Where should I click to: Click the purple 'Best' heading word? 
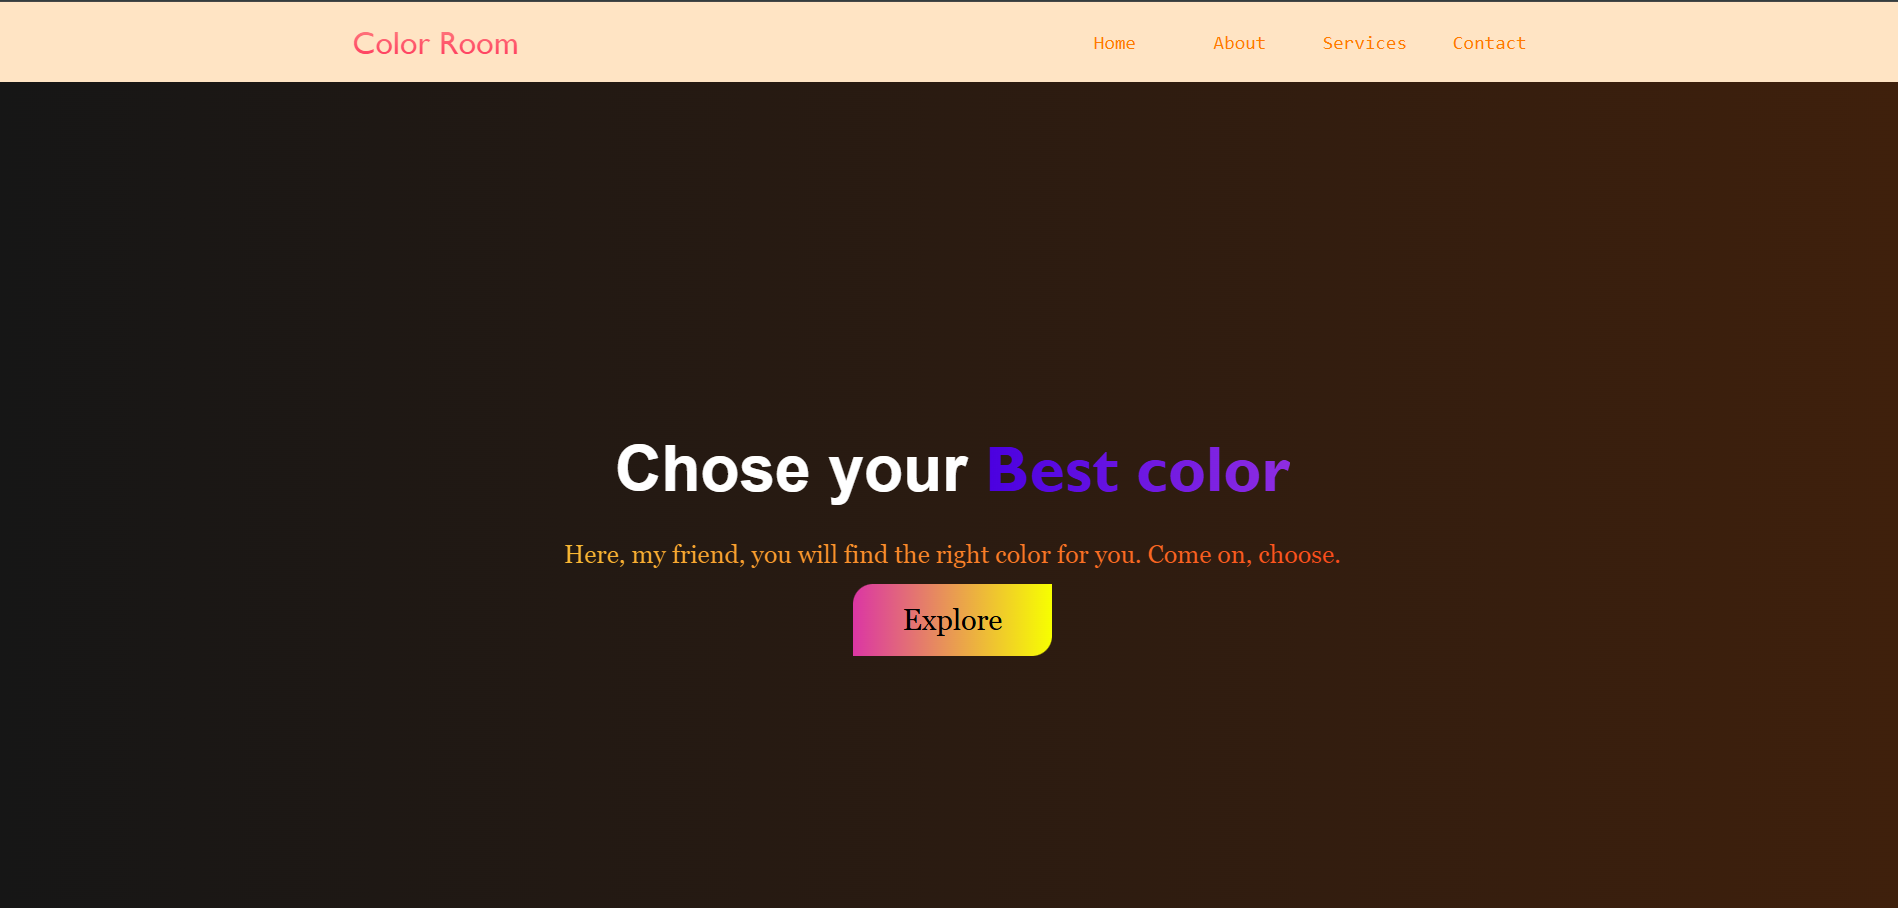pyautogui.click(x=1052, y=470)
